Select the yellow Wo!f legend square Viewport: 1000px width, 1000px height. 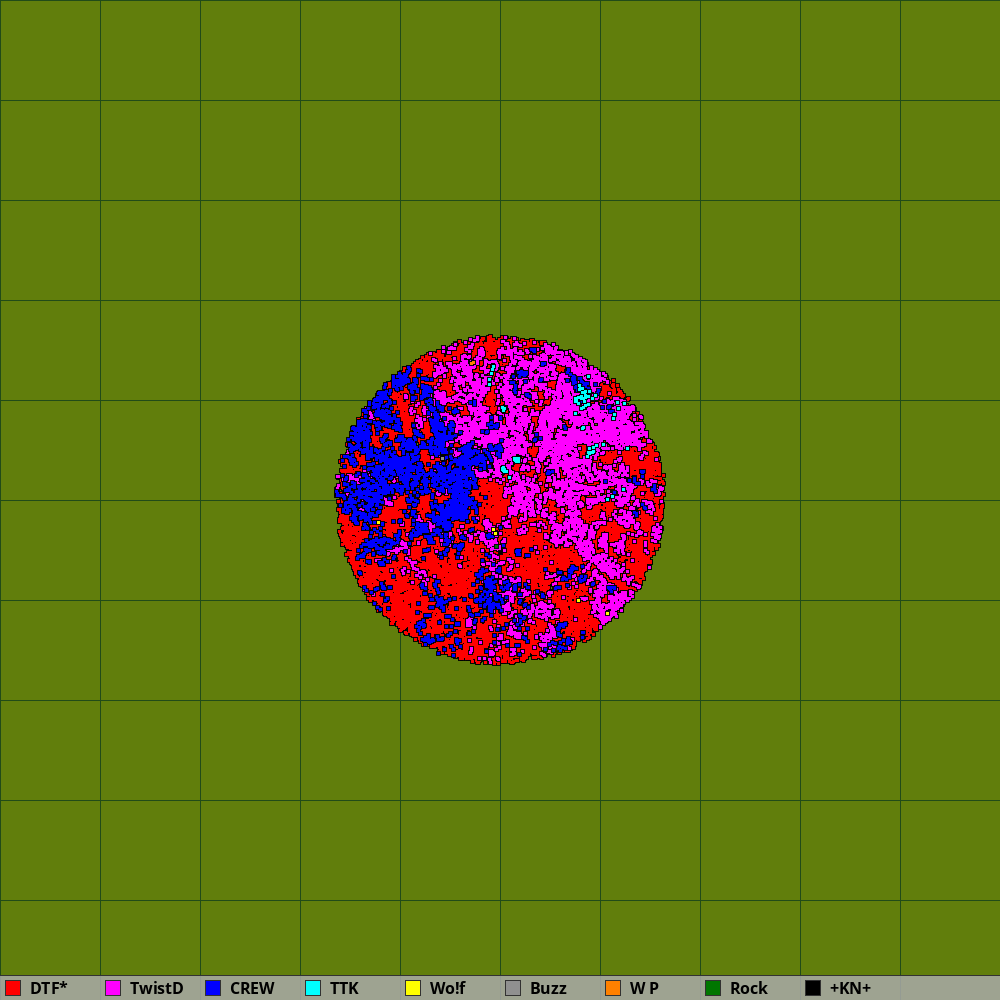click(x=413, y=988)
